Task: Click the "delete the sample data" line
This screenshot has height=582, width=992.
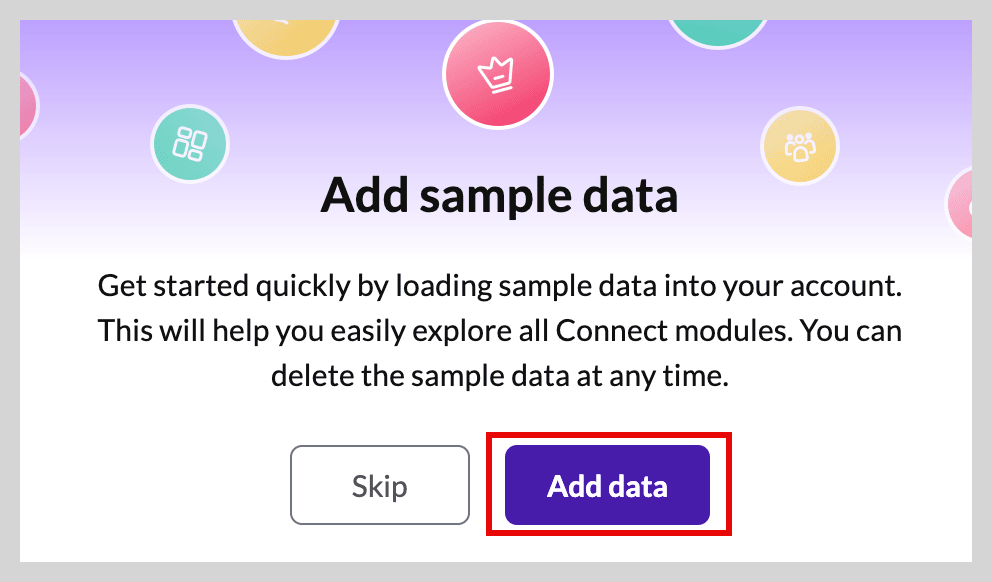Action: tap(499, 376)
